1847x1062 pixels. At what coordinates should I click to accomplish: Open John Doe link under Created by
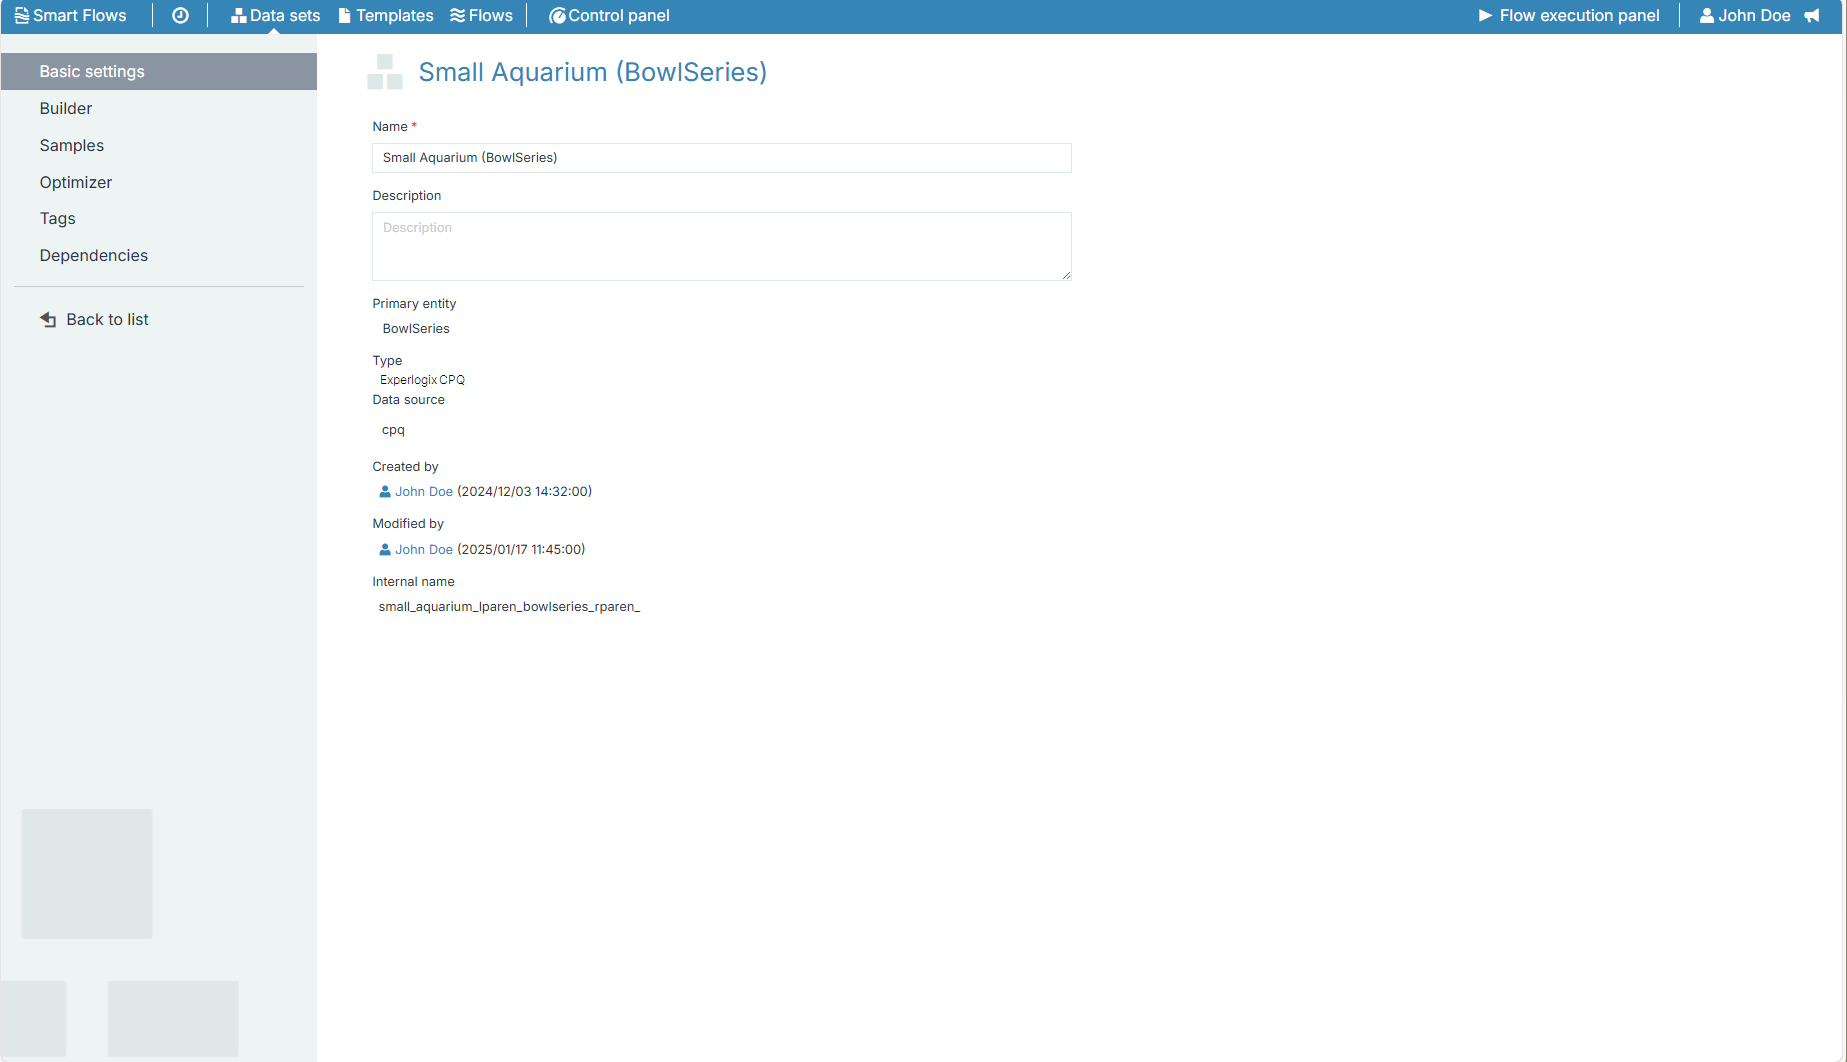(424, 492)
